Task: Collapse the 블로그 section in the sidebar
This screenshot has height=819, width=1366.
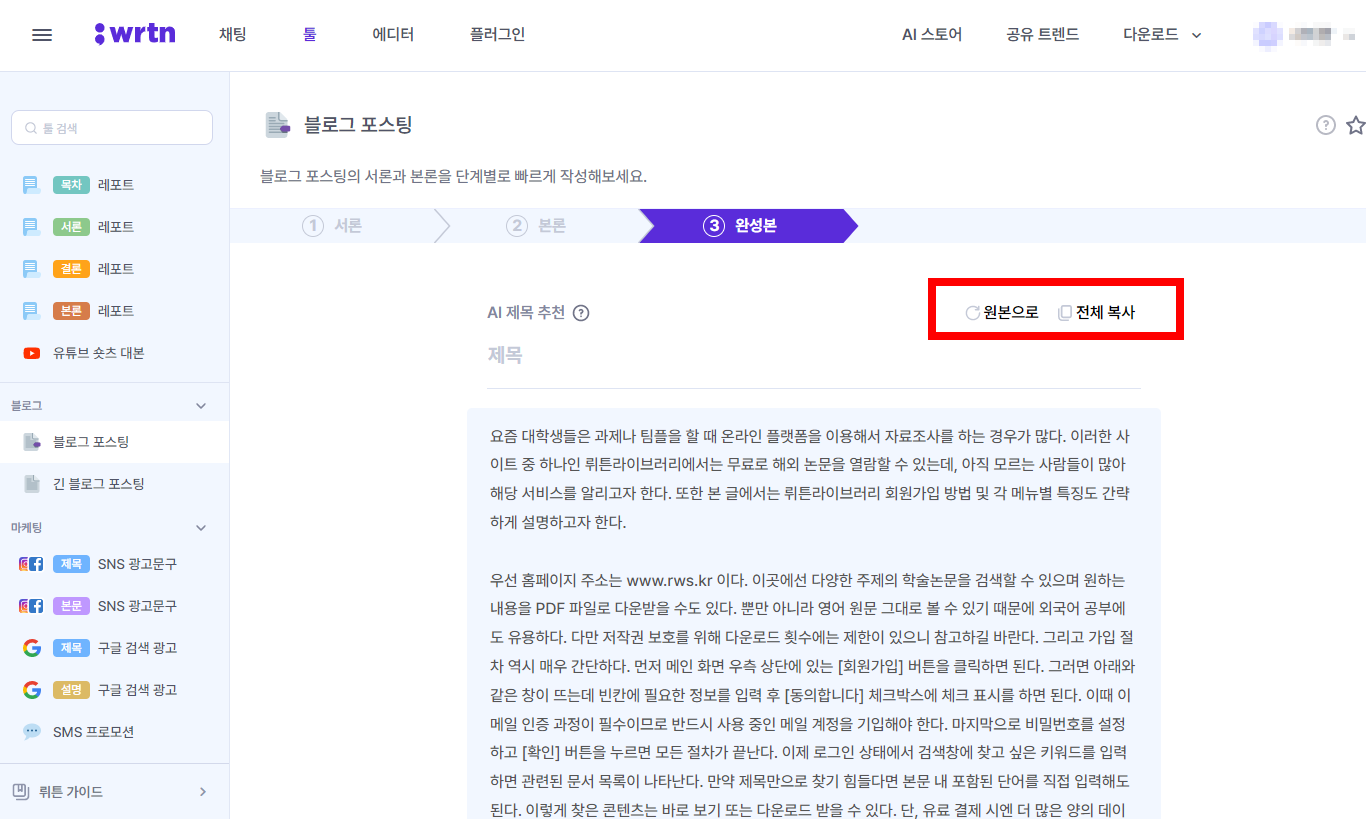Action: pos(199,404)
